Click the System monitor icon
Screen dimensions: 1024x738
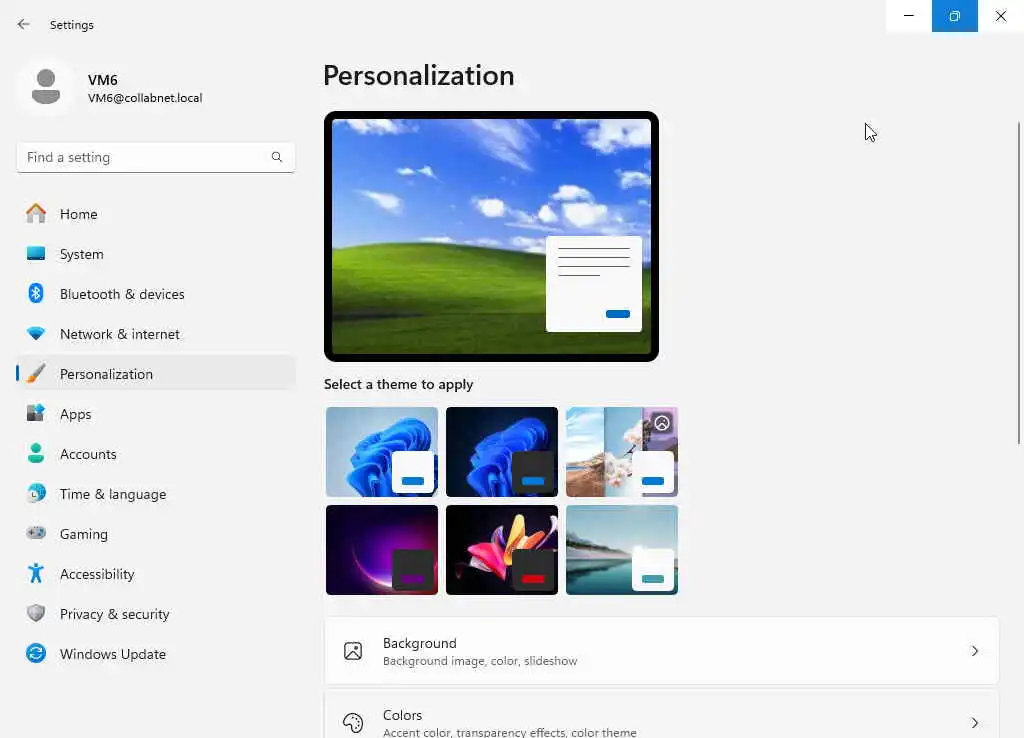36,253
